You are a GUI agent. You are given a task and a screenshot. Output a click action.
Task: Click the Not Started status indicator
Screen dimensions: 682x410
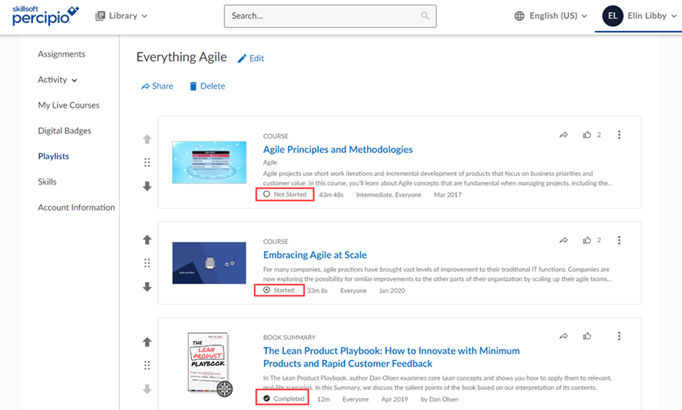pyautogui.click(x=285, y=194)
